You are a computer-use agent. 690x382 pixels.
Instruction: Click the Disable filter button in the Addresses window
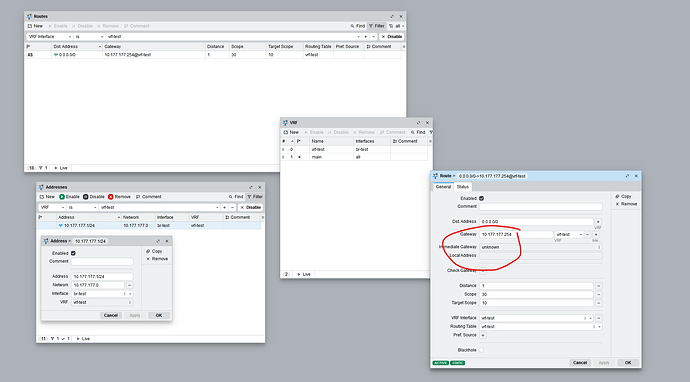coord(250,207)
